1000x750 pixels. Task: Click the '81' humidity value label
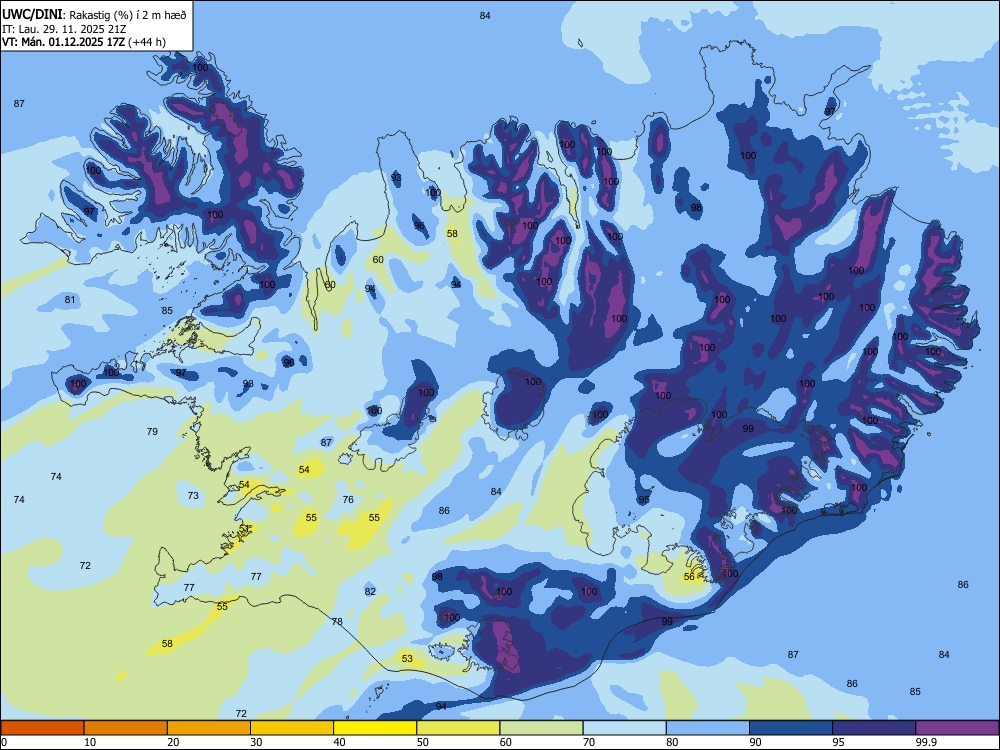tap(70, 300)
